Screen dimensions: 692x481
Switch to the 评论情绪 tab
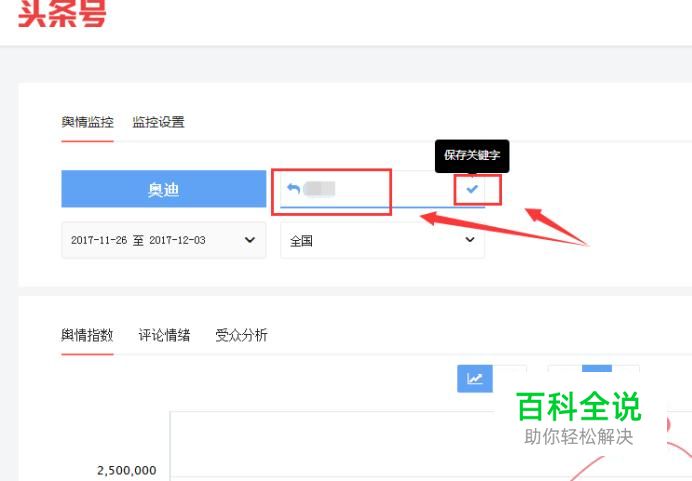(164, 335)
